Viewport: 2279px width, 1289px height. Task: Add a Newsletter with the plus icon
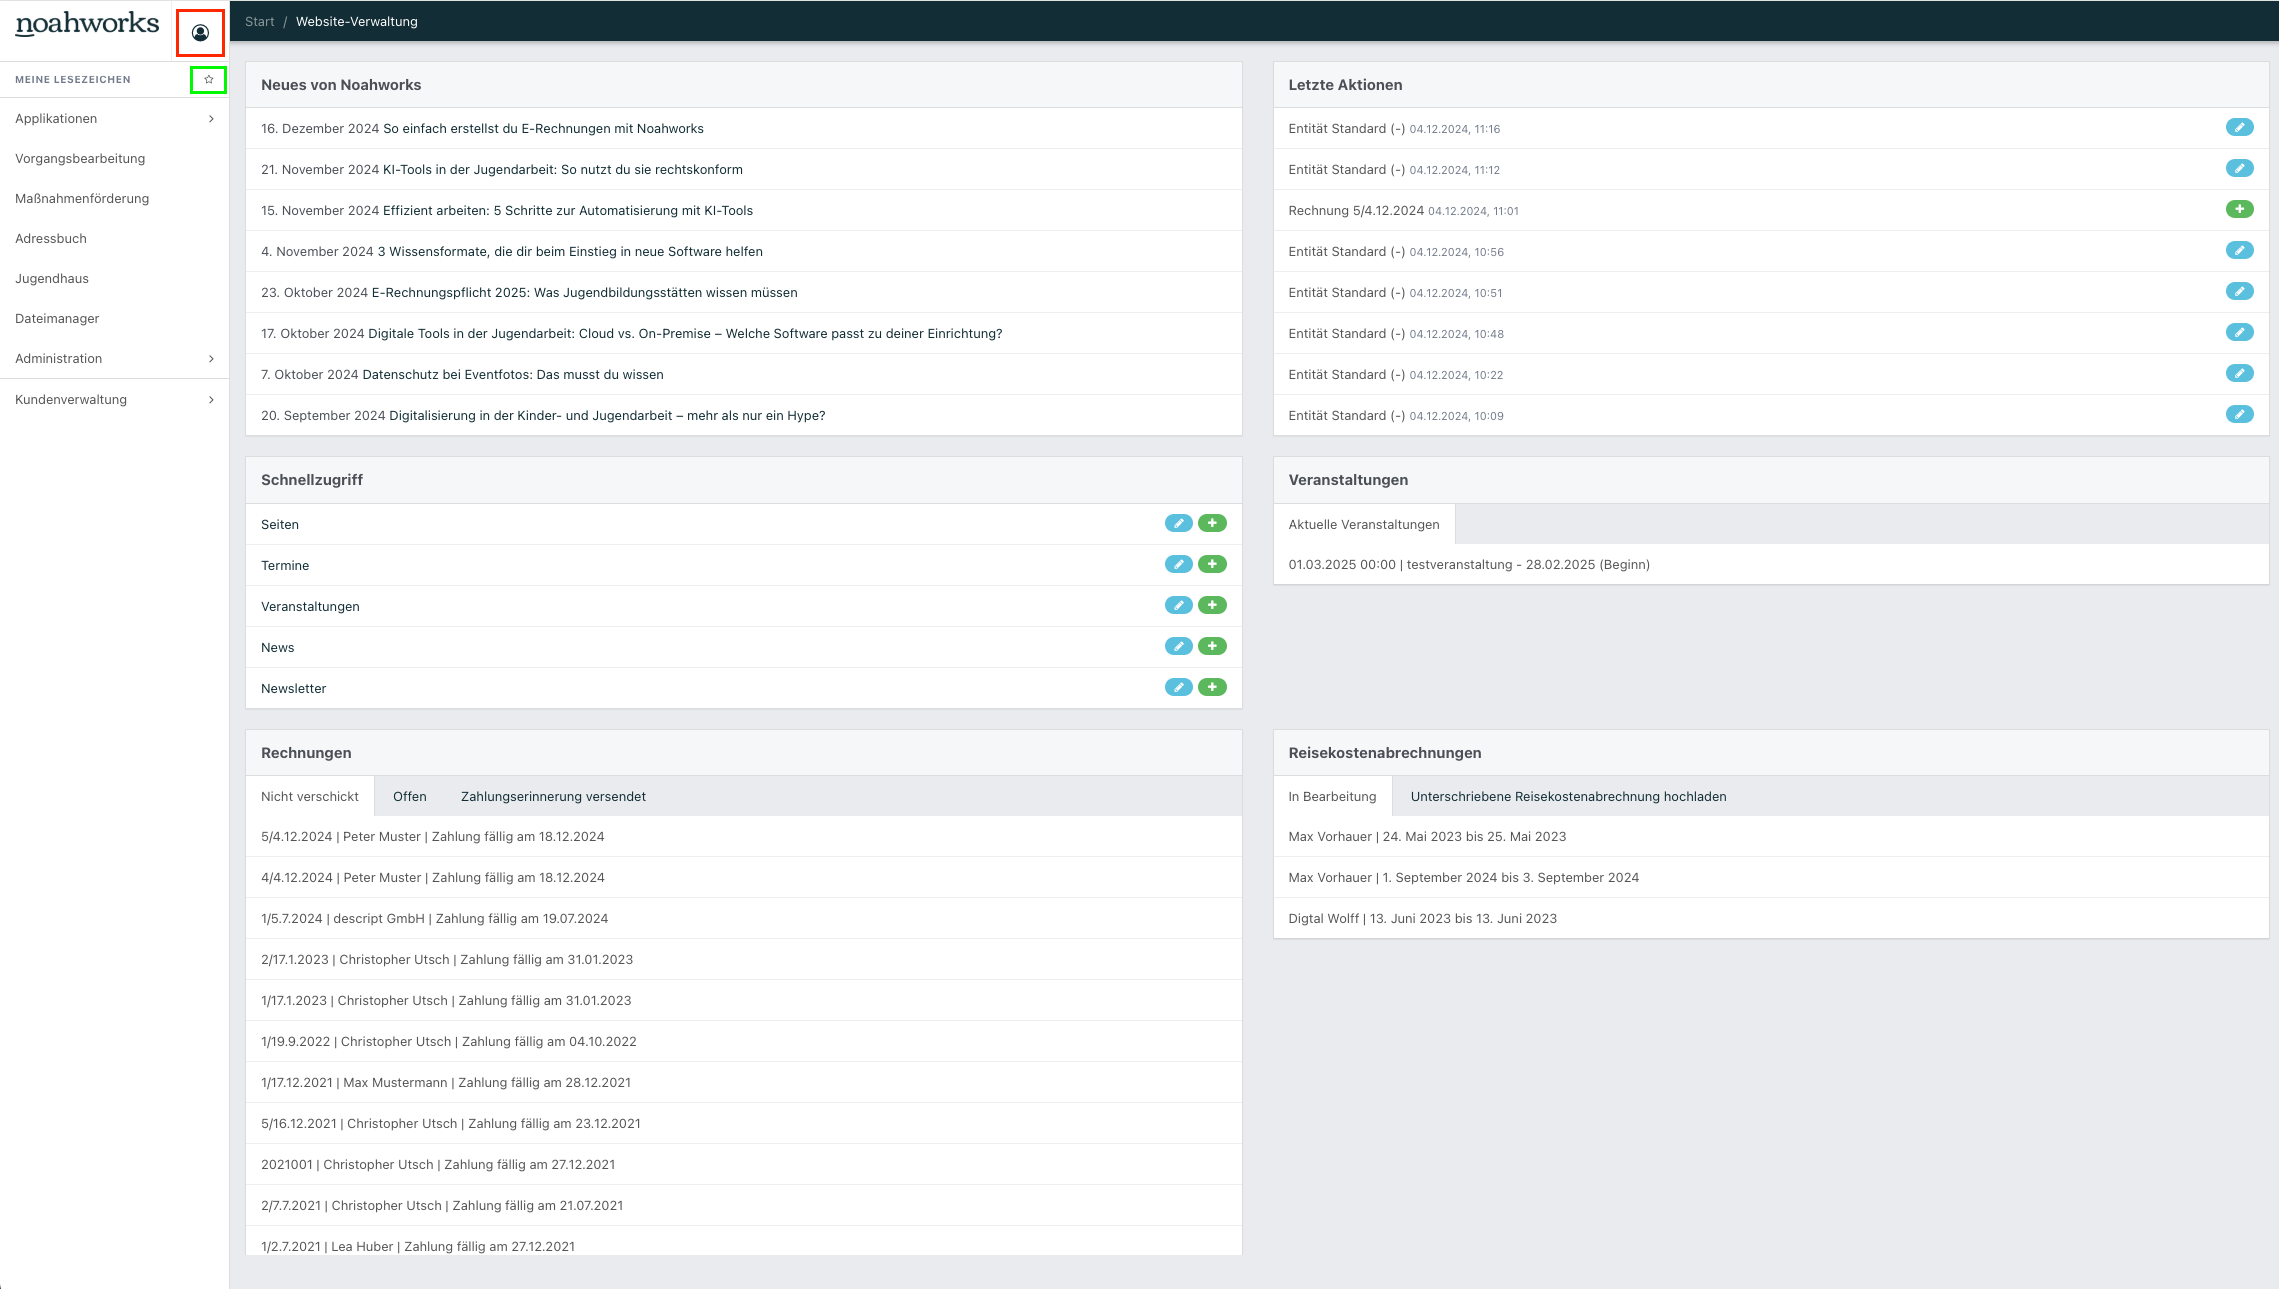pyautogui.click(x=1212, y=688)
